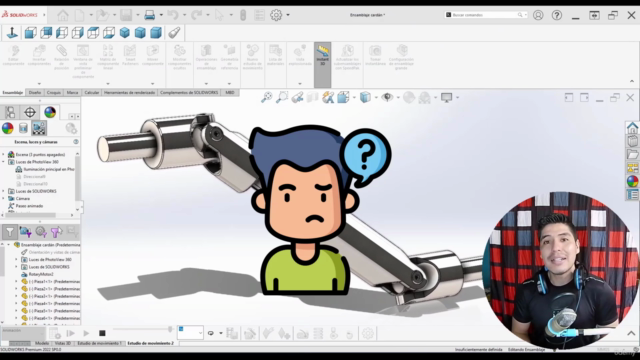Click the normal-to view icon with the upward arrow
Viewport: 640px width, 360px height.
(x=12, y=33)
